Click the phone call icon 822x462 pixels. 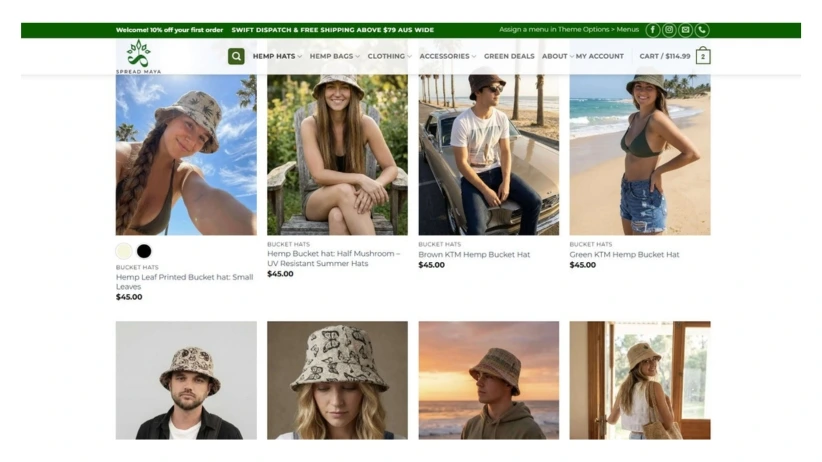pyautogui.click(x=702, y=30)
